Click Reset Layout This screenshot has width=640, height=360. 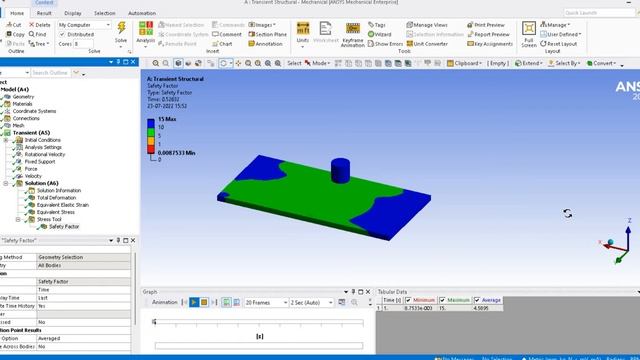click(558, 44)
